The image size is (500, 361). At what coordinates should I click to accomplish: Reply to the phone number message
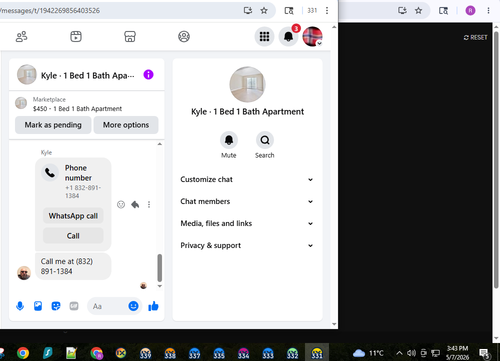135,204
